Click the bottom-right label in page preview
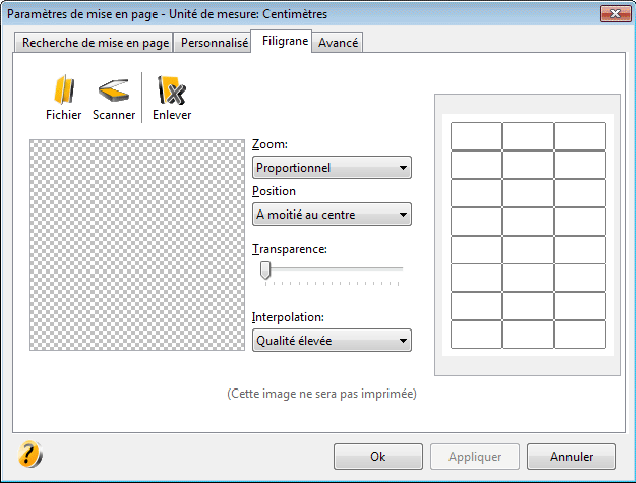 [580, 334]
